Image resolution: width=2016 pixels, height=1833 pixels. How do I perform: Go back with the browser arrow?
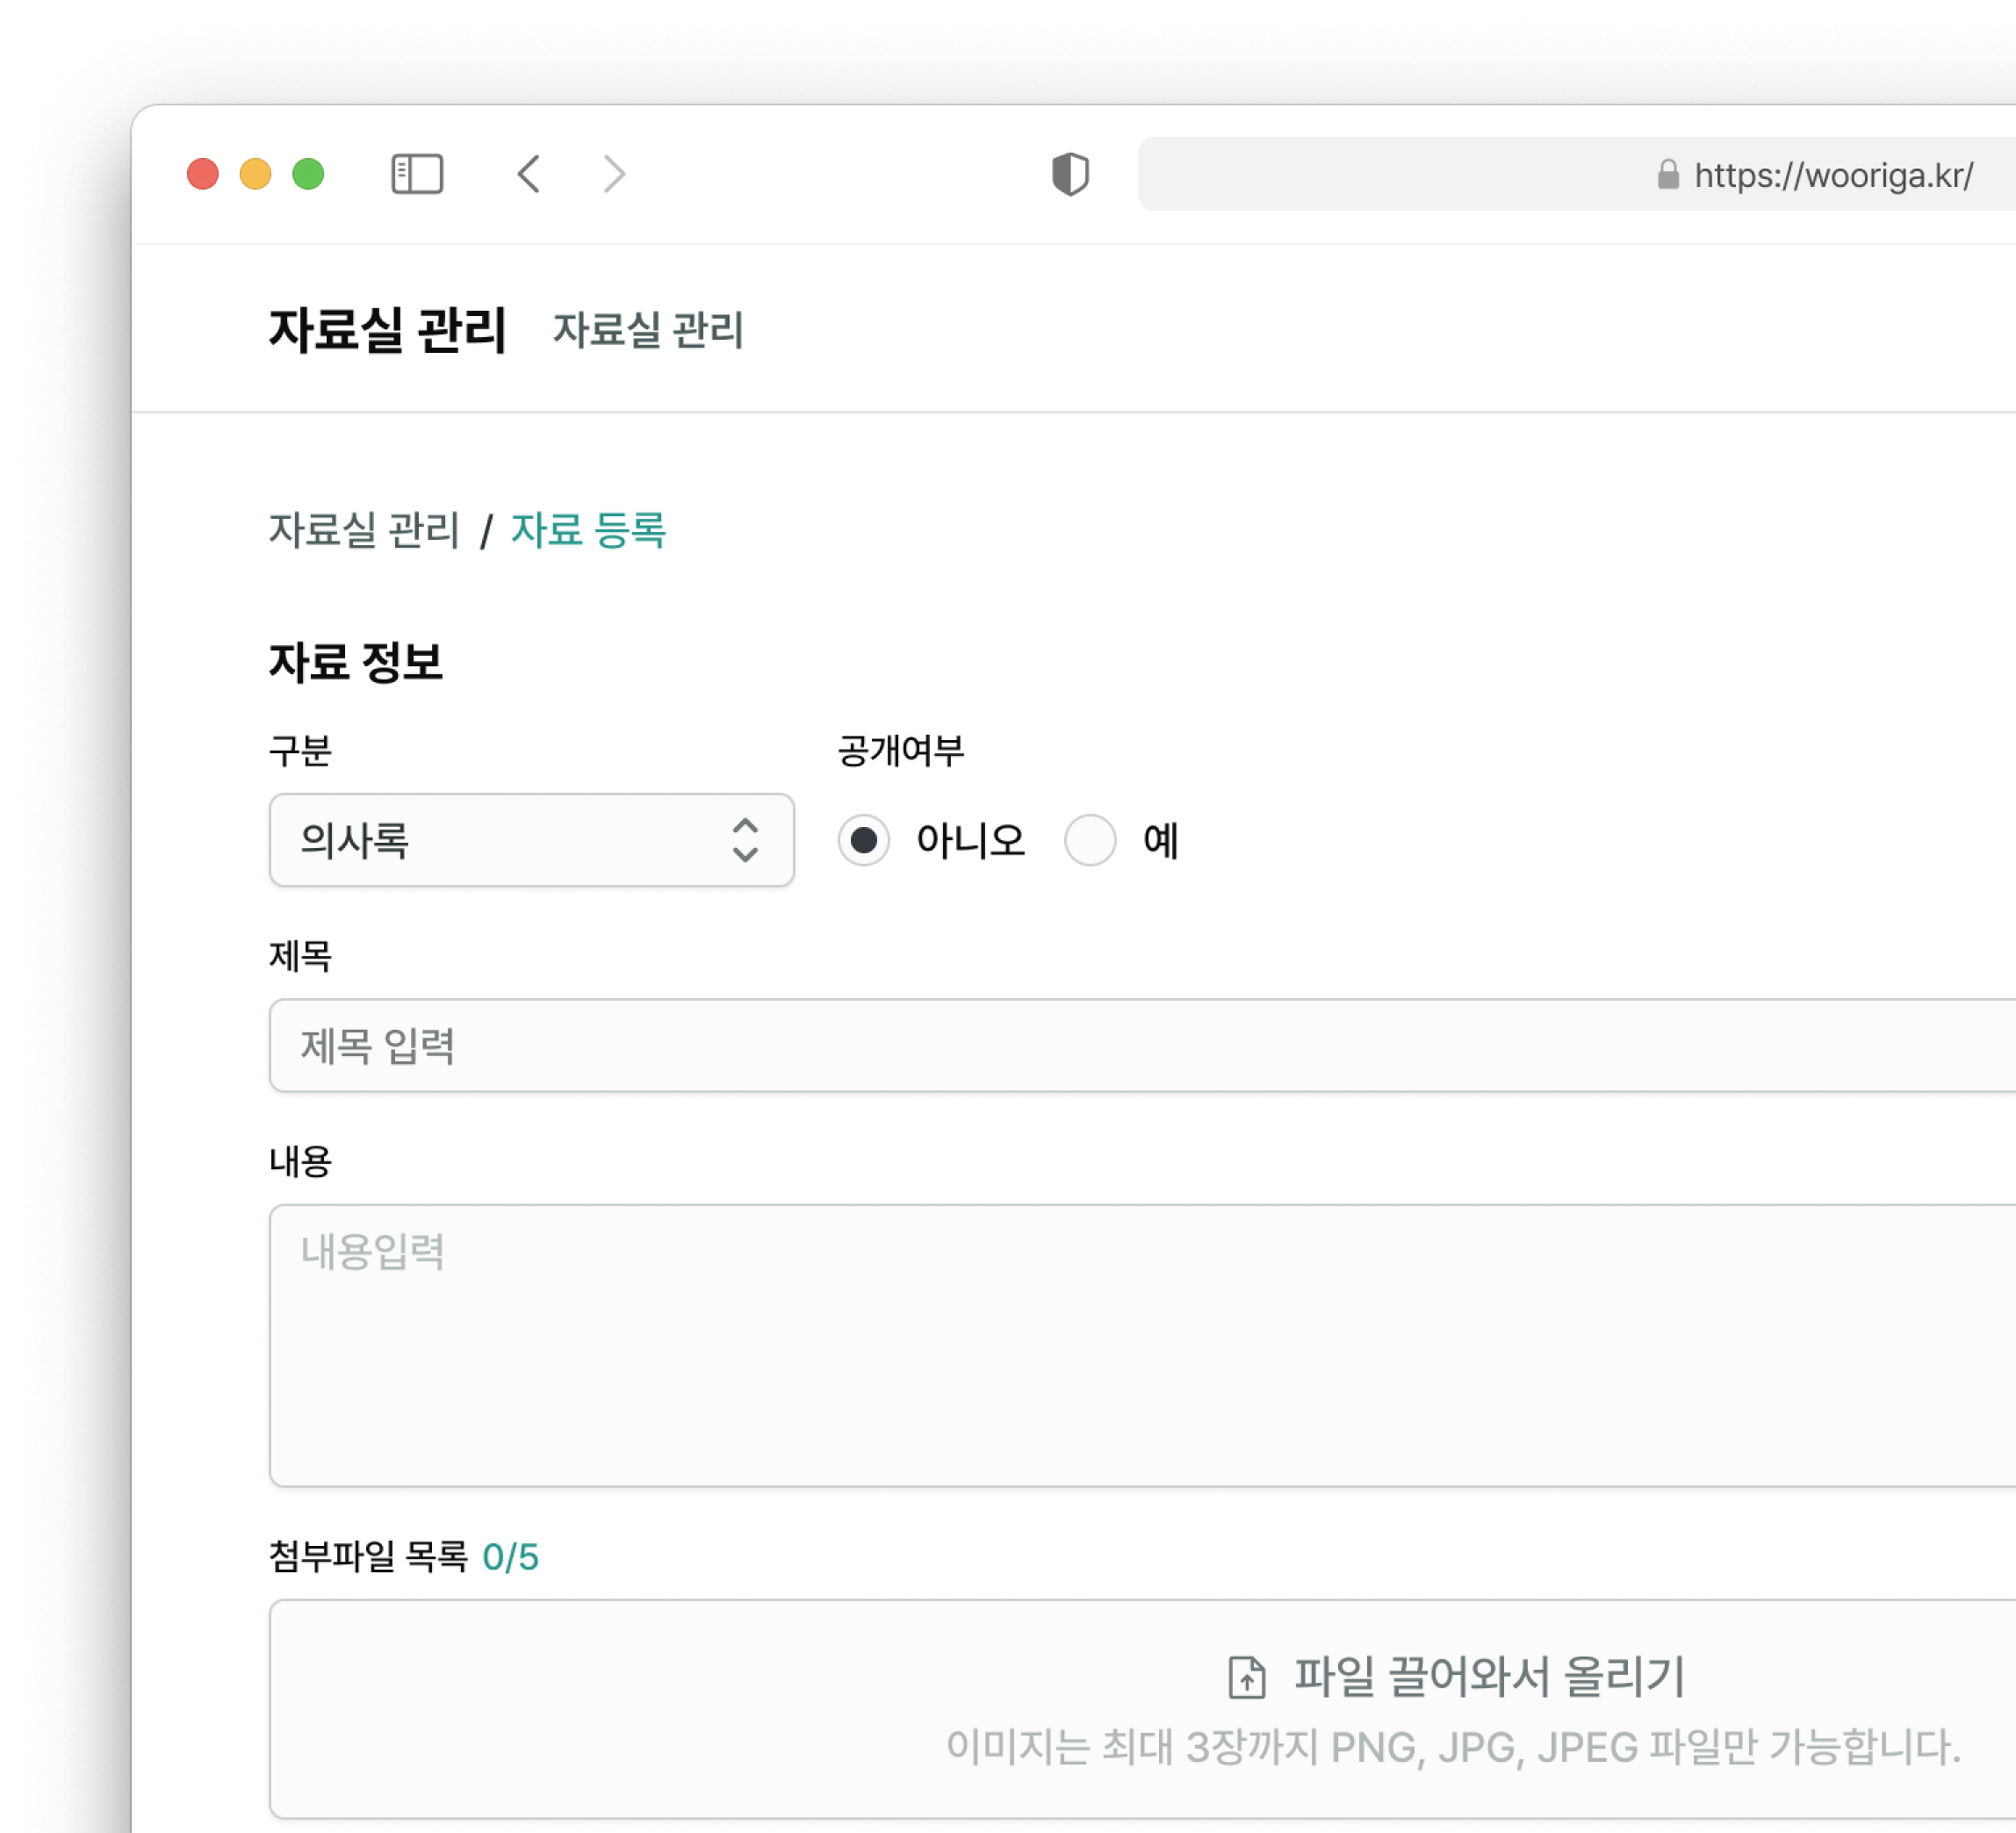[x=529, y=174]
